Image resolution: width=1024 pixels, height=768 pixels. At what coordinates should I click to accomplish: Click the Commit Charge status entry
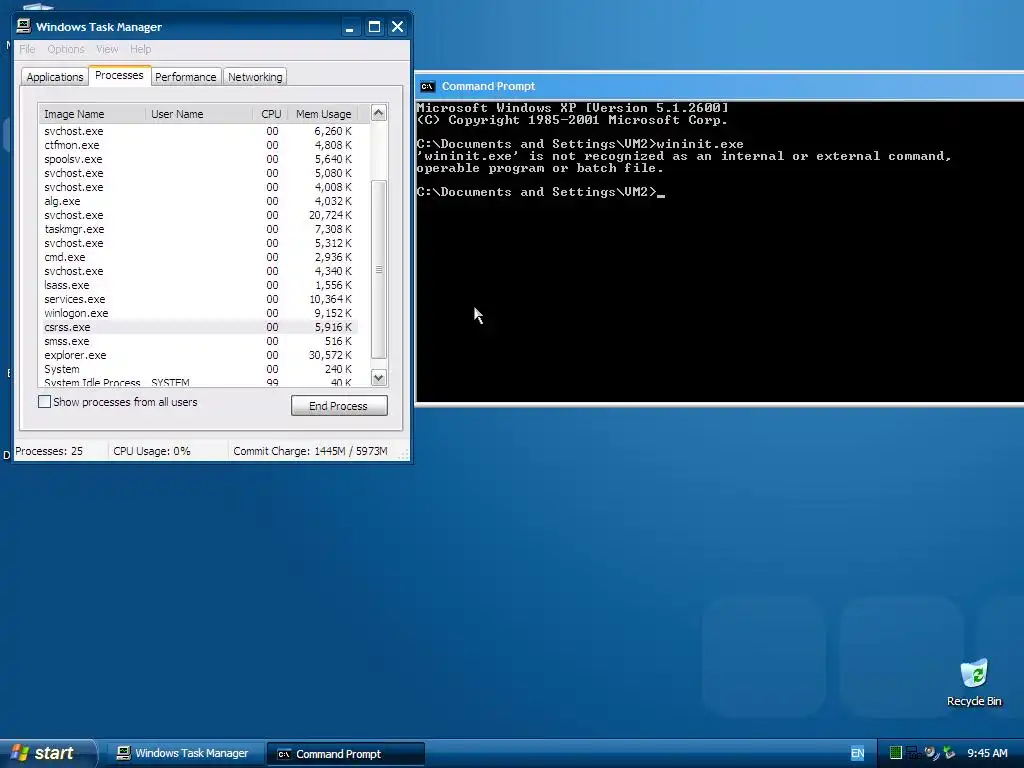pos(310,451)
